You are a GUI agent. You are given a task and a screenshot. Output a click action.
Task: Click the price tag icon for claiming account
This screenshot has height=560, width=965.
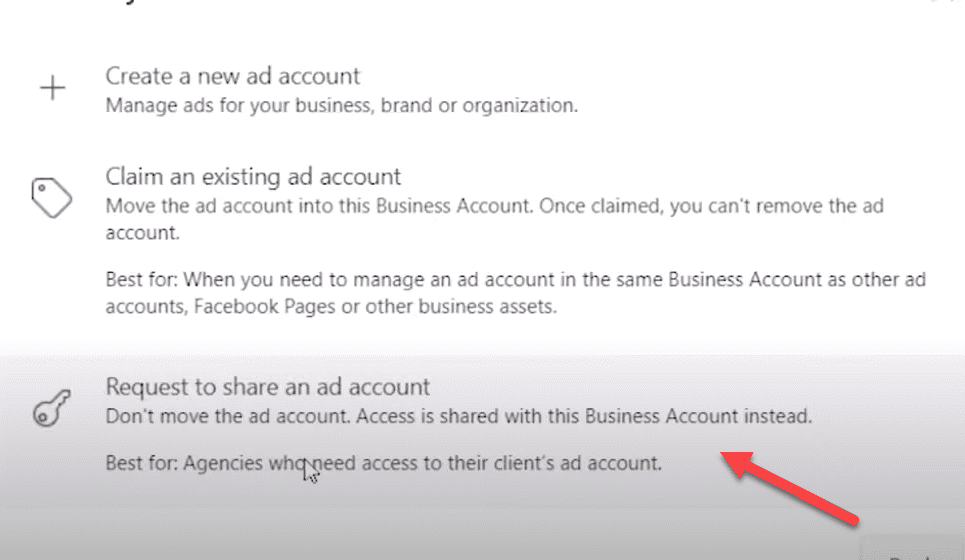[x=52, y=198]
